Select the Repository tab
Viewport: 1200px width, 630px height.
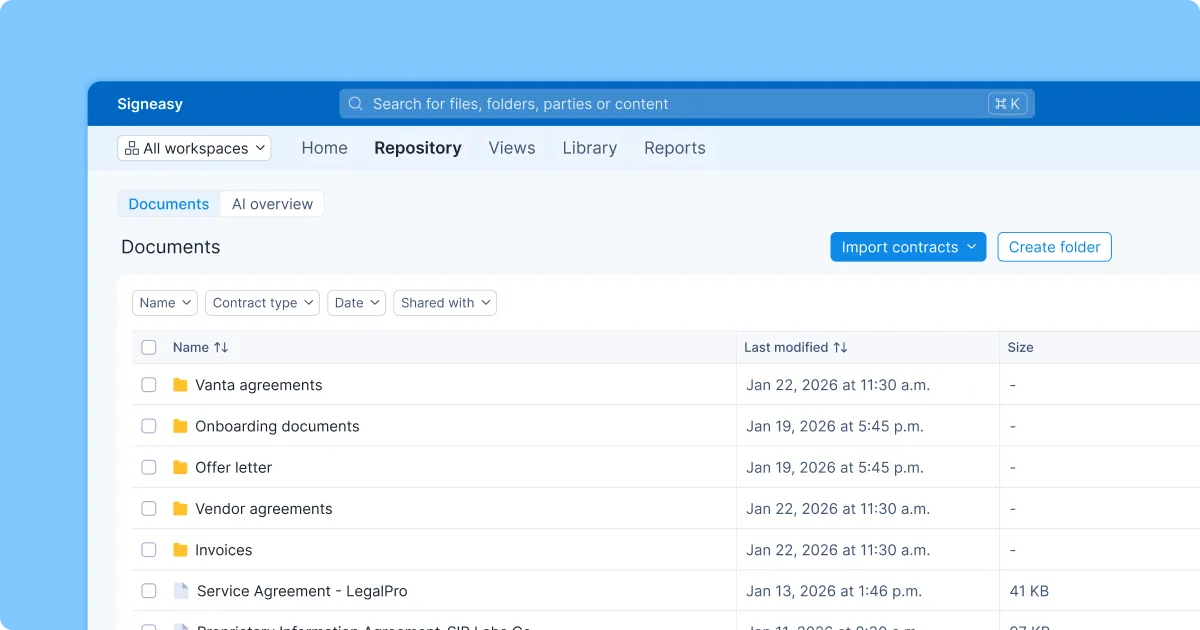[418, 148]
